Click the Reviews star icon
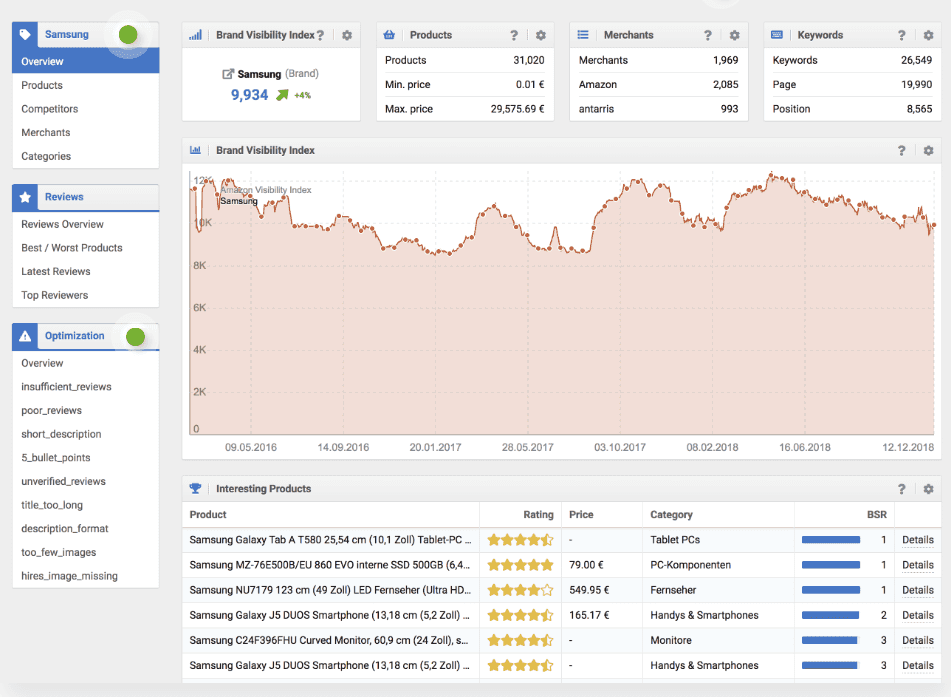Screen dimensions: 951x697 (x=25, y=197)
